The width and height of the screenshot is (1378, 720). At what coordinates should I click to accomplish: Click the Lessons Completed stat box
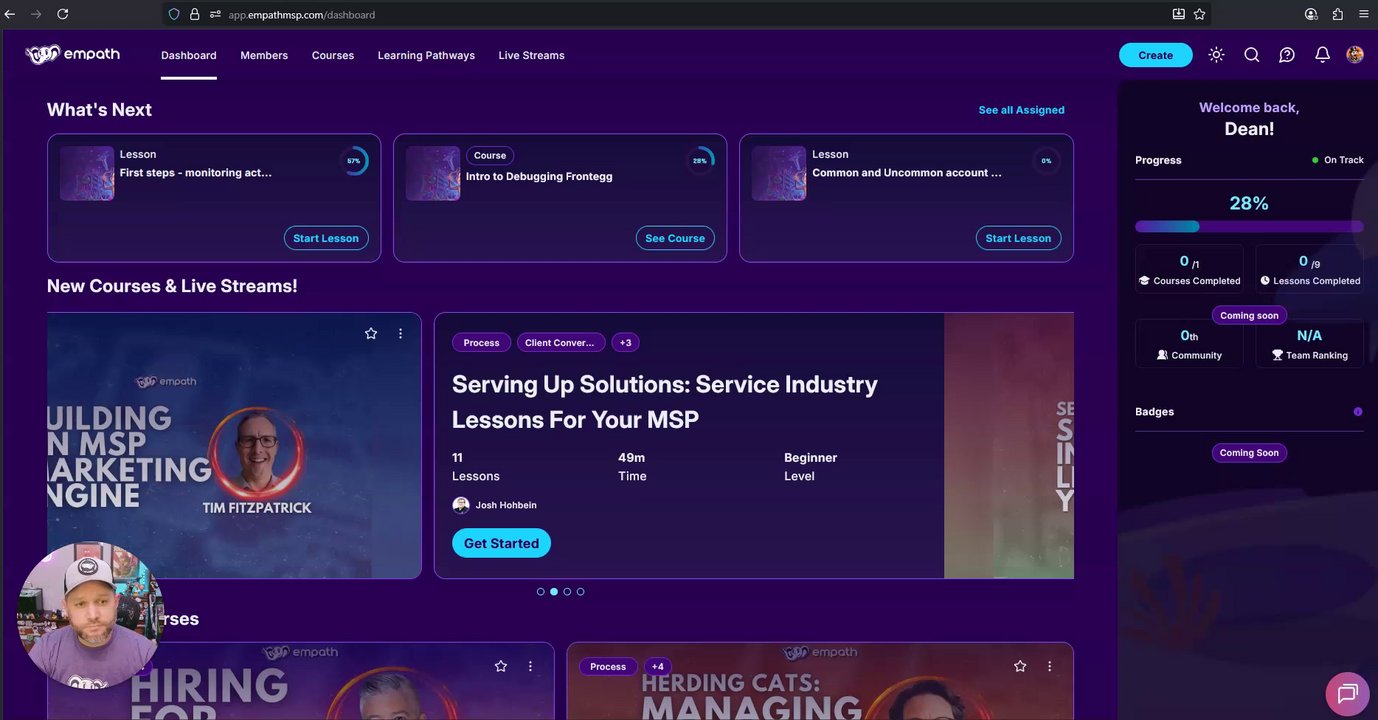pyautogui.click(x=1310, y=269)
